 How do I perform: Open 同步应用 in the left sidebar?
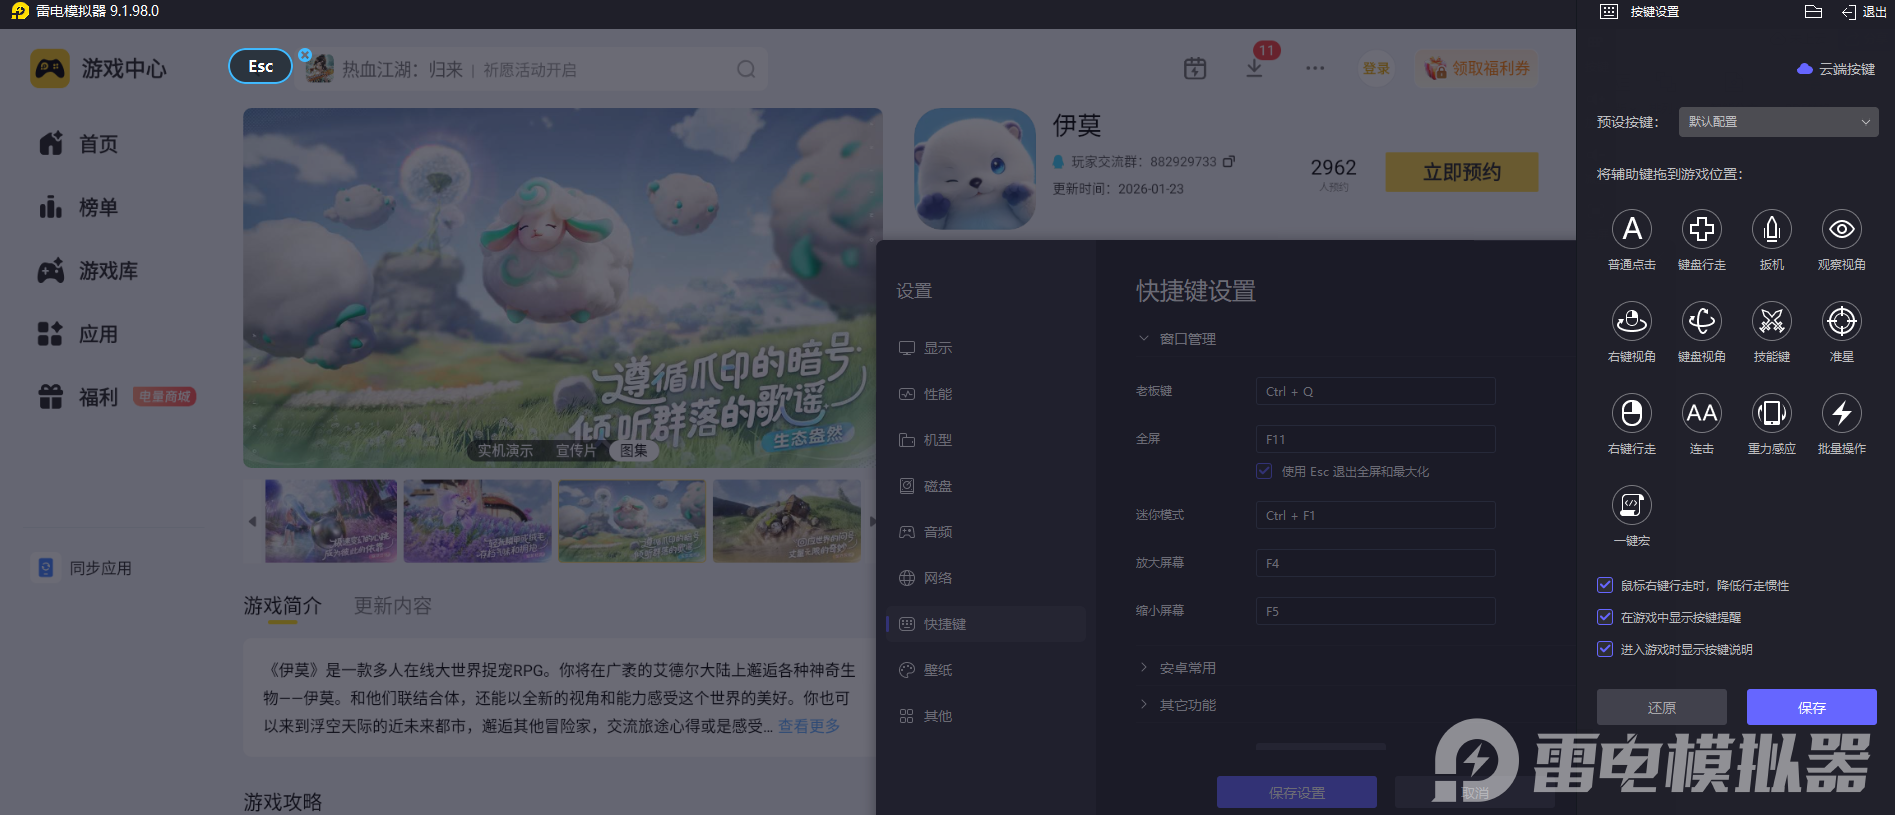83,568
